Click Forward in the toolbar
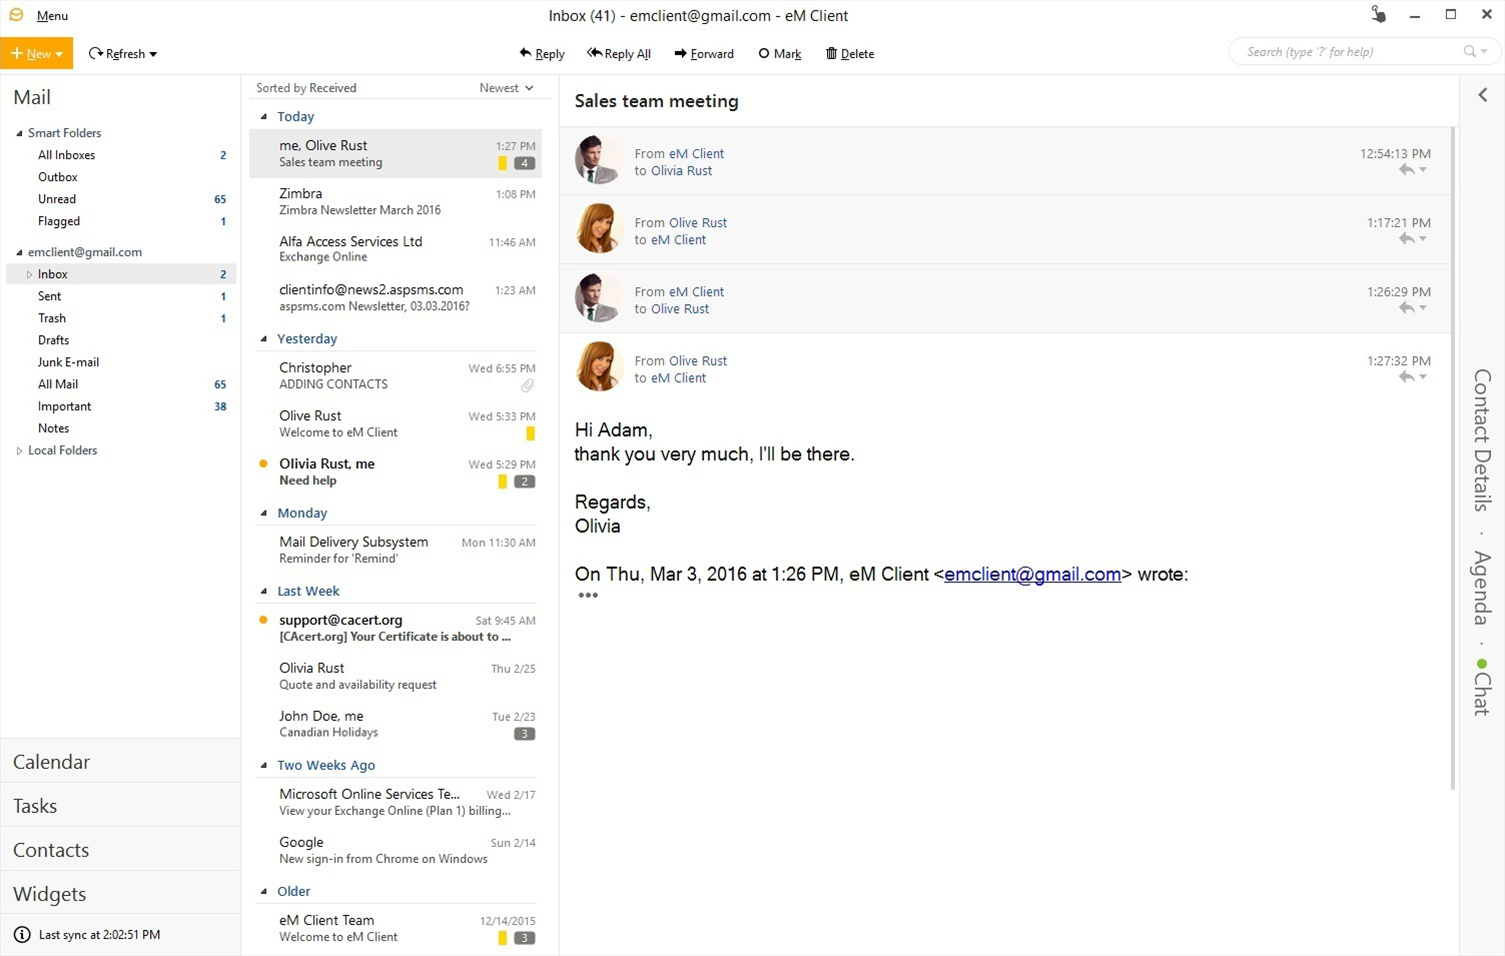This screenshot has width=1505, height=956. 704,54
